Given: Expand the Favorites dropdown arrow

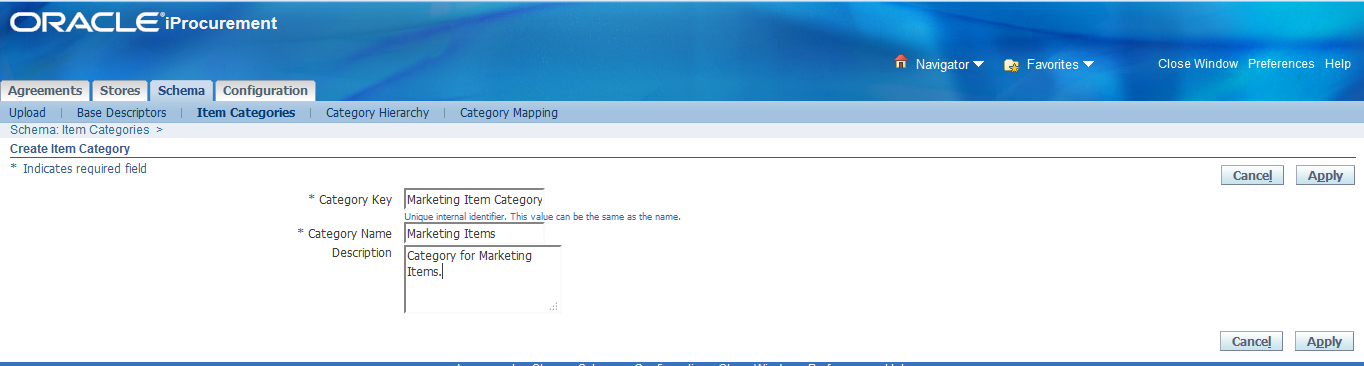Looking at the screenshot, I should point(1088,64).
